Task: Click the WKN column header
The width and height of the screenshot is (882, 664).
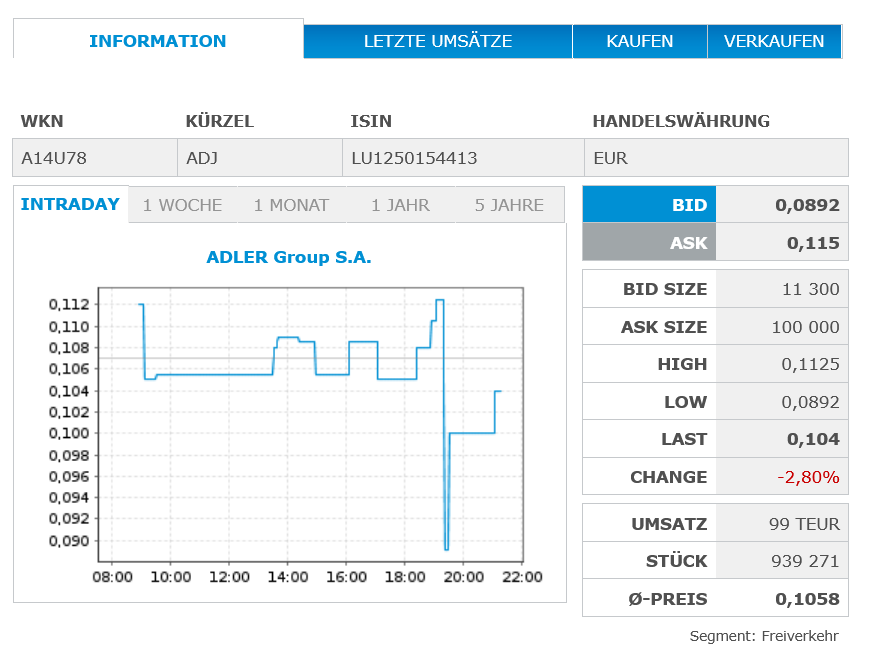Action: coord(42,121)
